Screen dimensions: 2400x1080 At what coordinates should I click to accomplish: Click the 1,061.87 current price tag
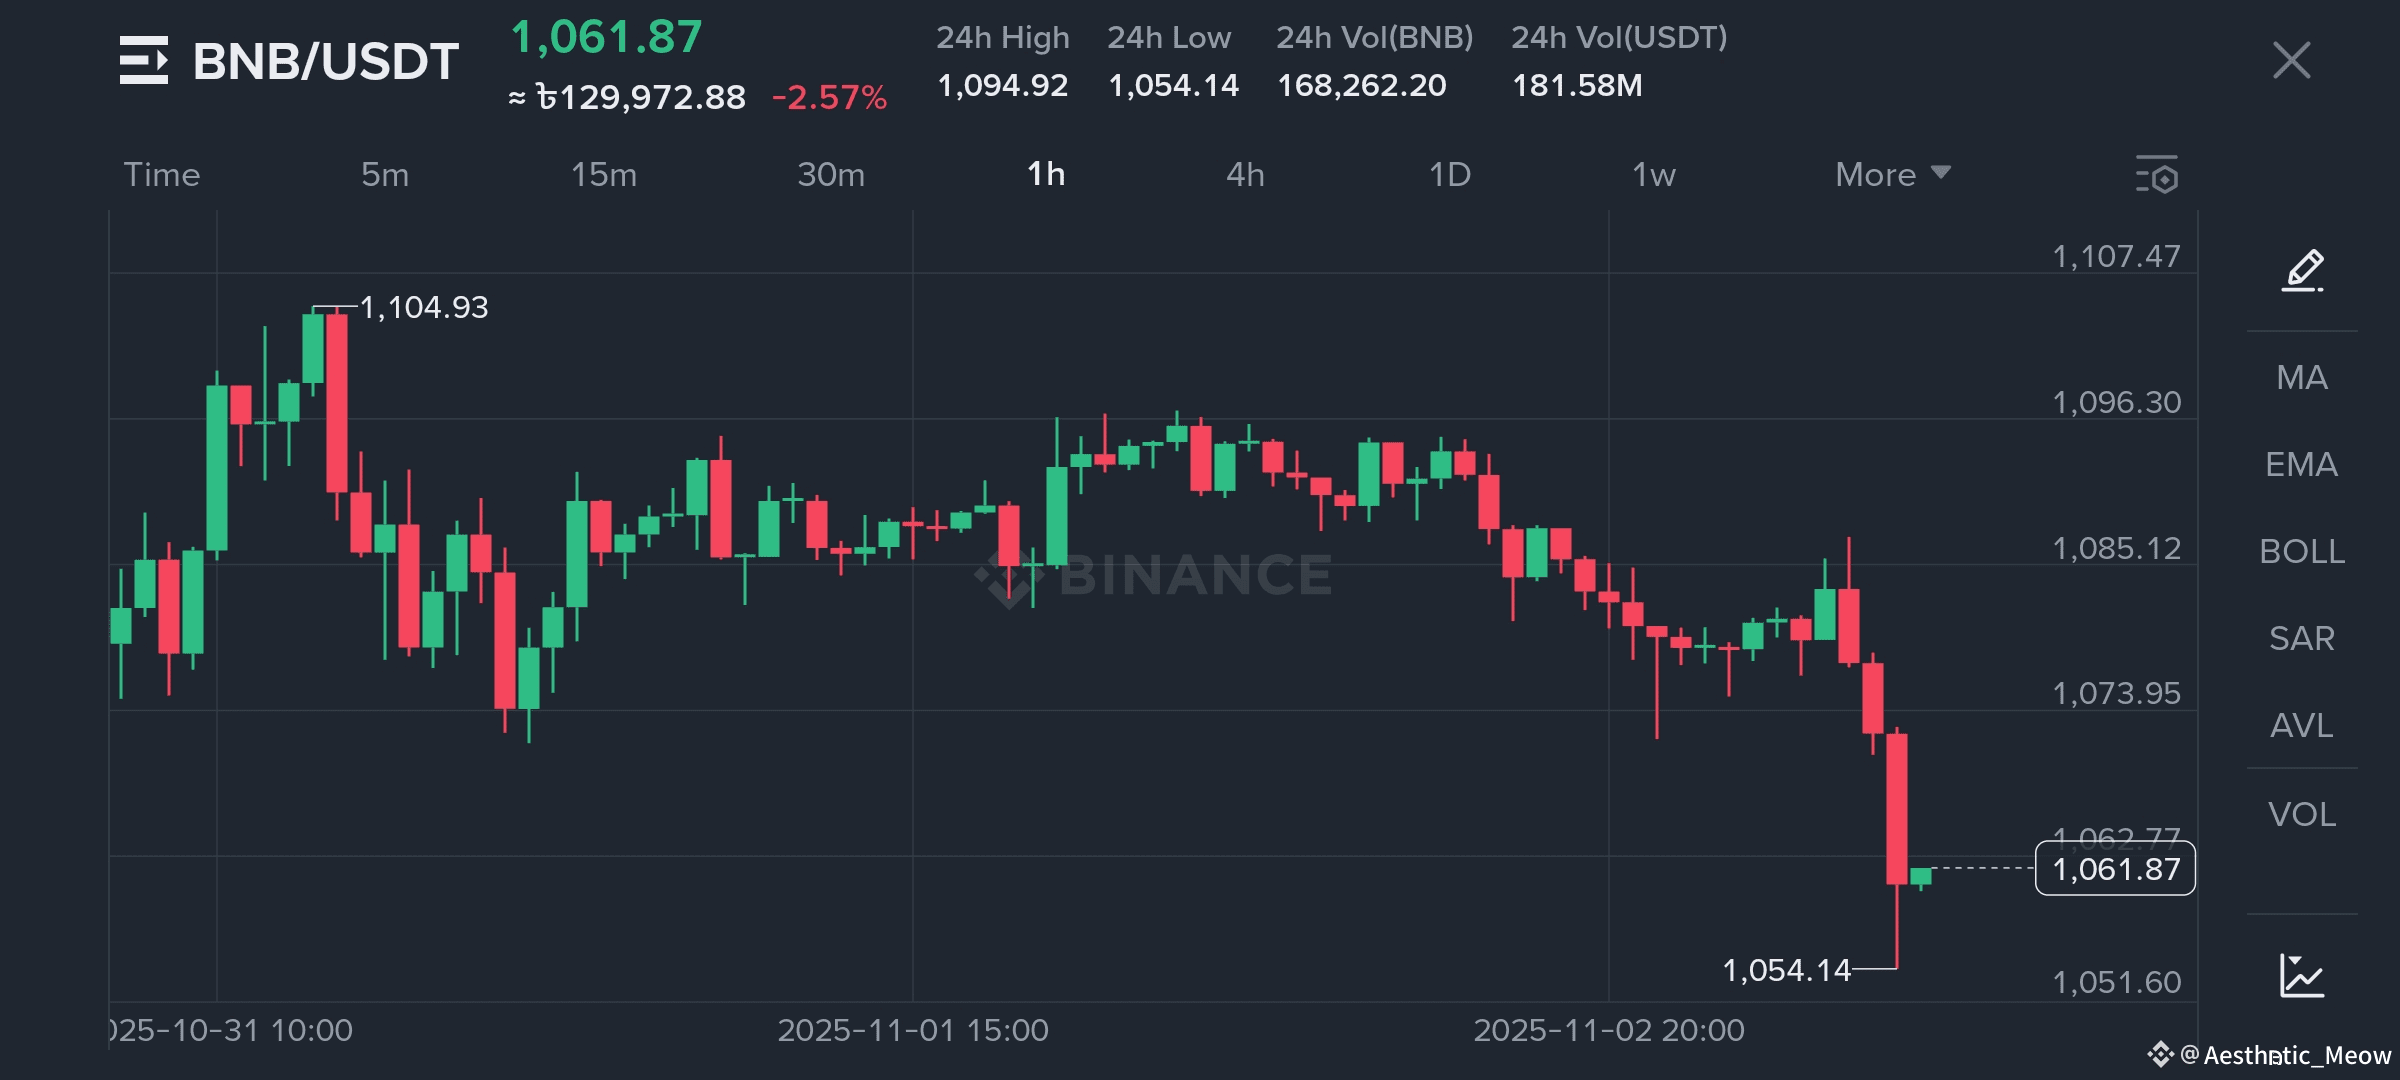coord(2115,869)
